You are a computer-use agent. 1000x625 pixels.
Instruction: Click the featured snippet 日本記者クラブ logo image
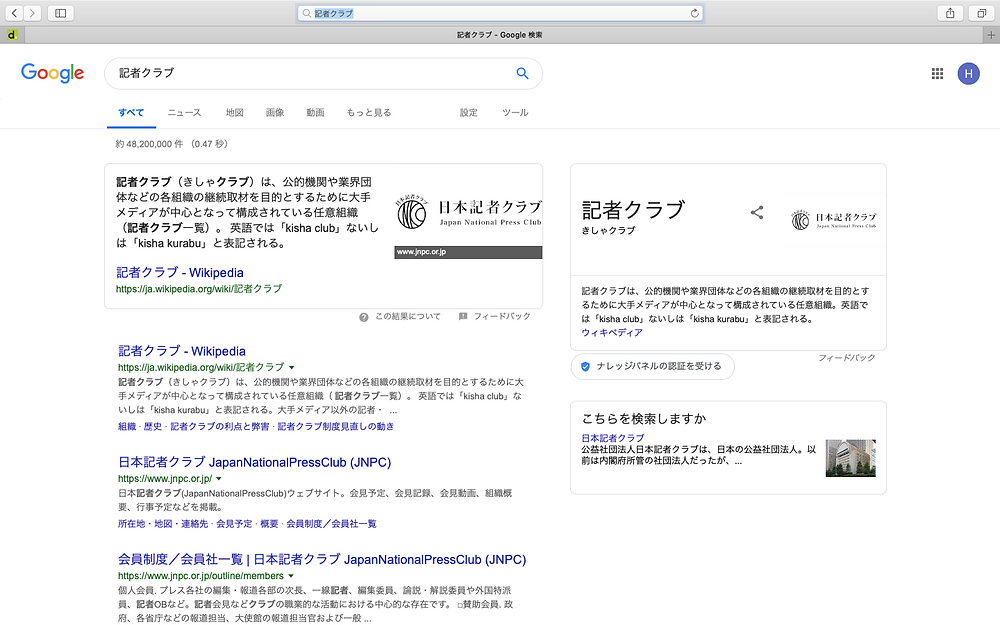pos(469,214)
